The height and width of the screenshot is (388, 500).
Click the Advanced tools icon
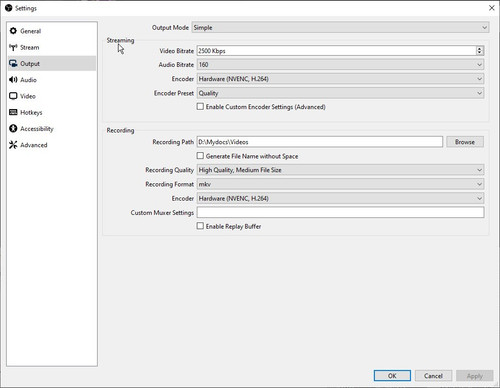point(13,145)
